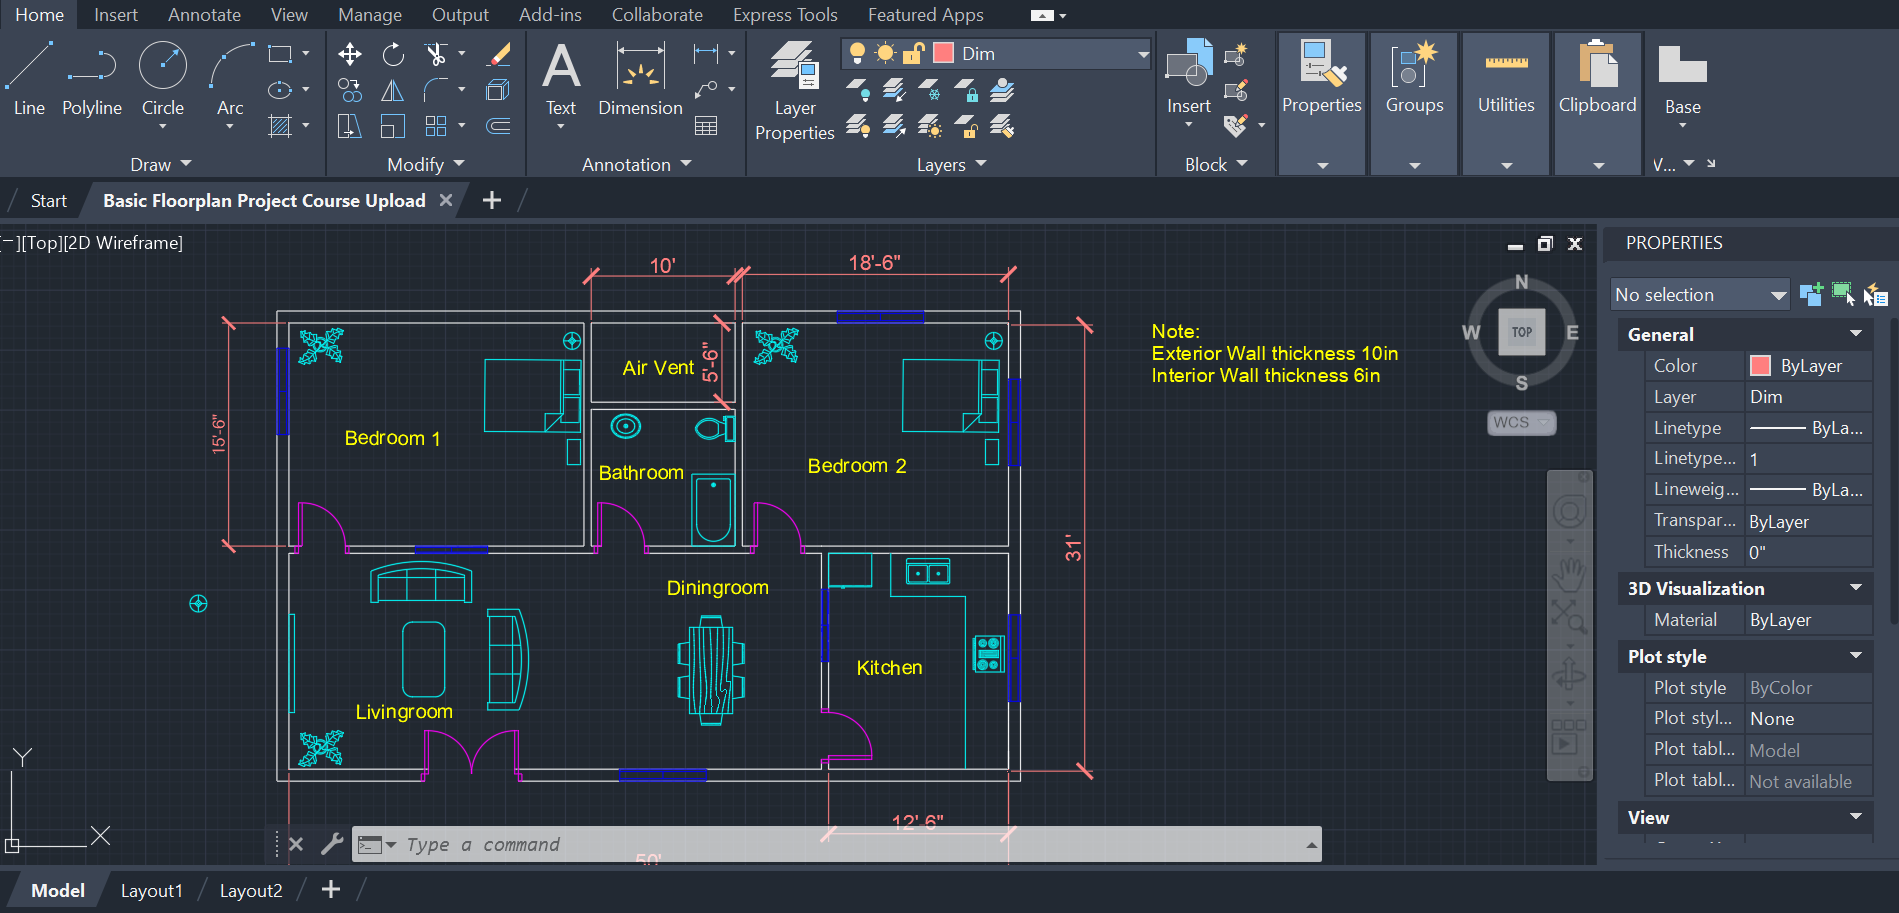Viewport: 1899px width, 913px height.
Task: Open the Express Tools ribbon tab
Action: point(785,15)
